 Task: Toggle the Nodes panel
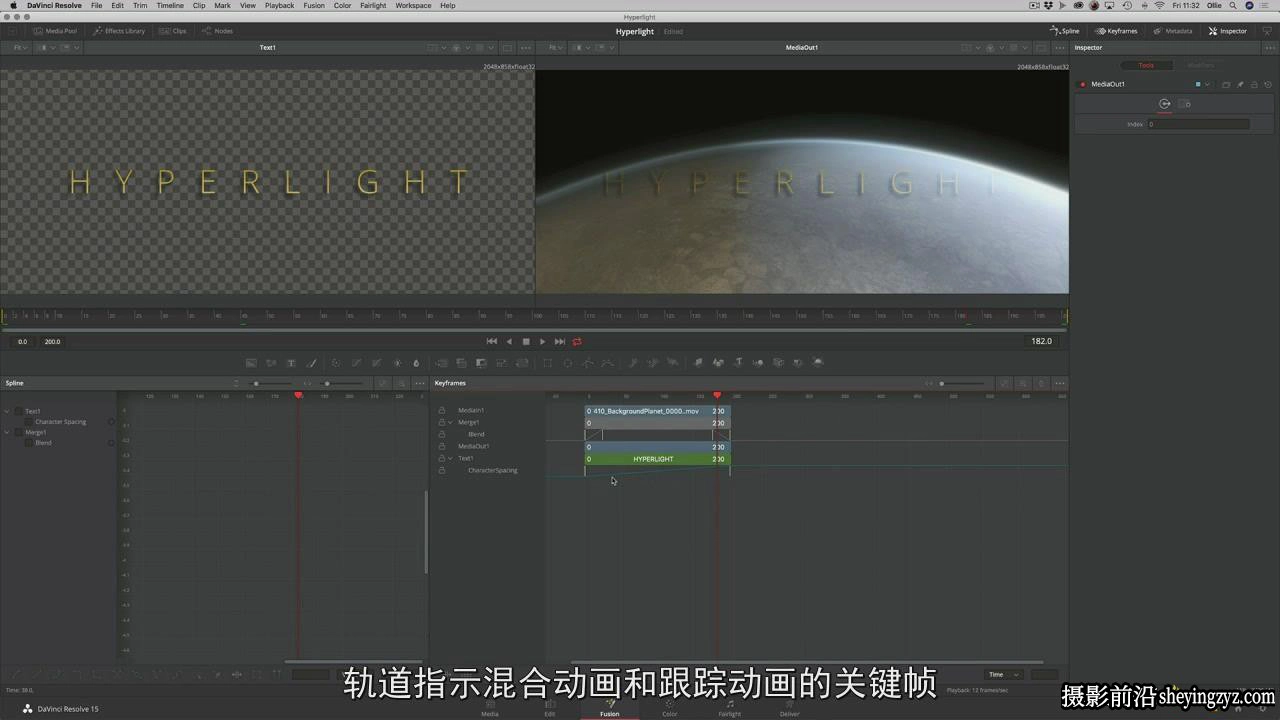218,31
